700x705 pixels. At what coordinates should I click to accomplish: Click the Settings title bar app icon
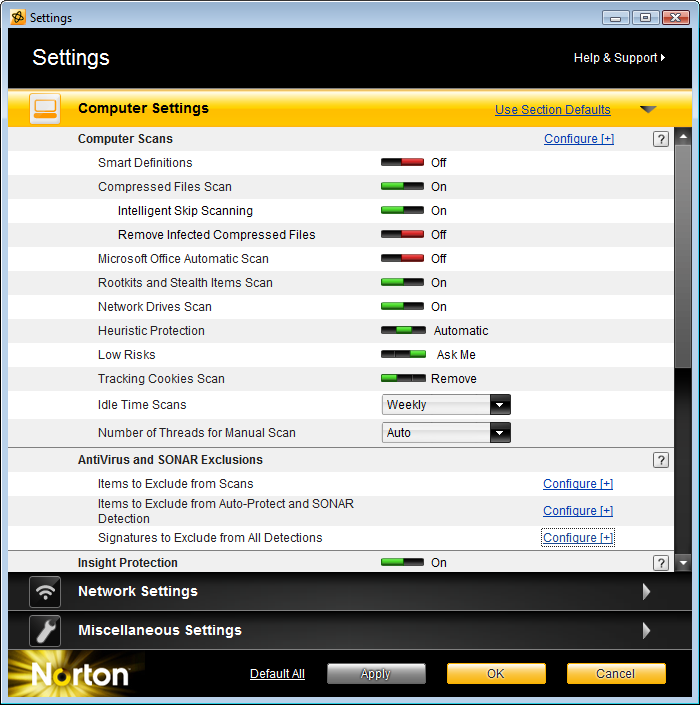click(18, 18)
